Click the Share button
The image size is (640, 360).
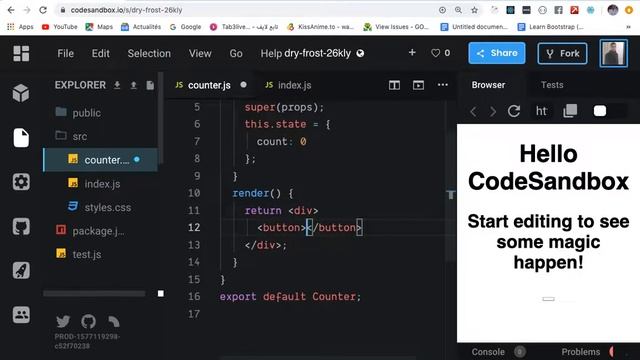tap(497, 53)
